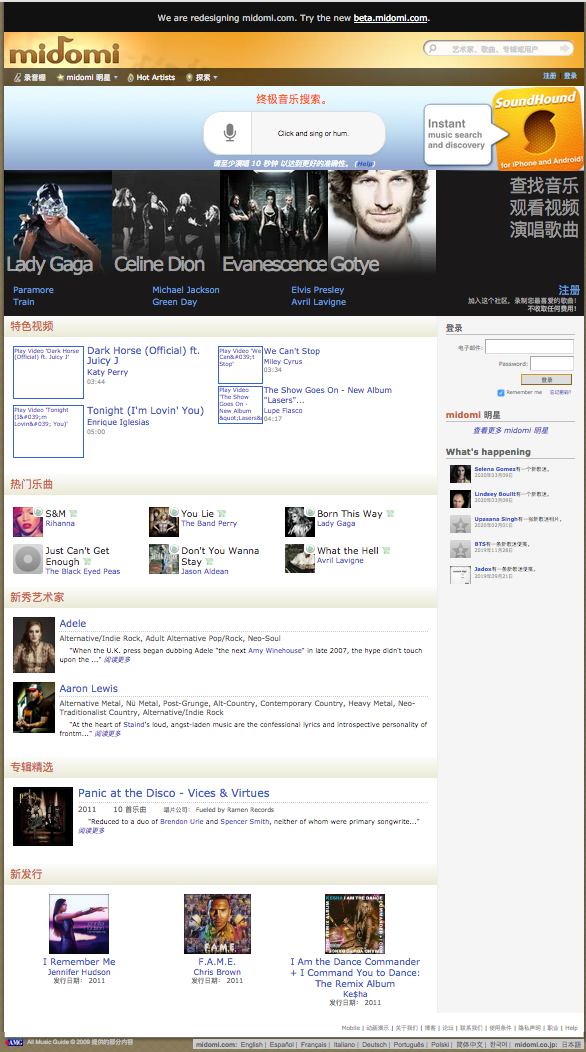This screenshot has height=1052, width=586.
Task: Open the beta.midomi.com link
Action: pyautogui.click(x=391, y=18)
